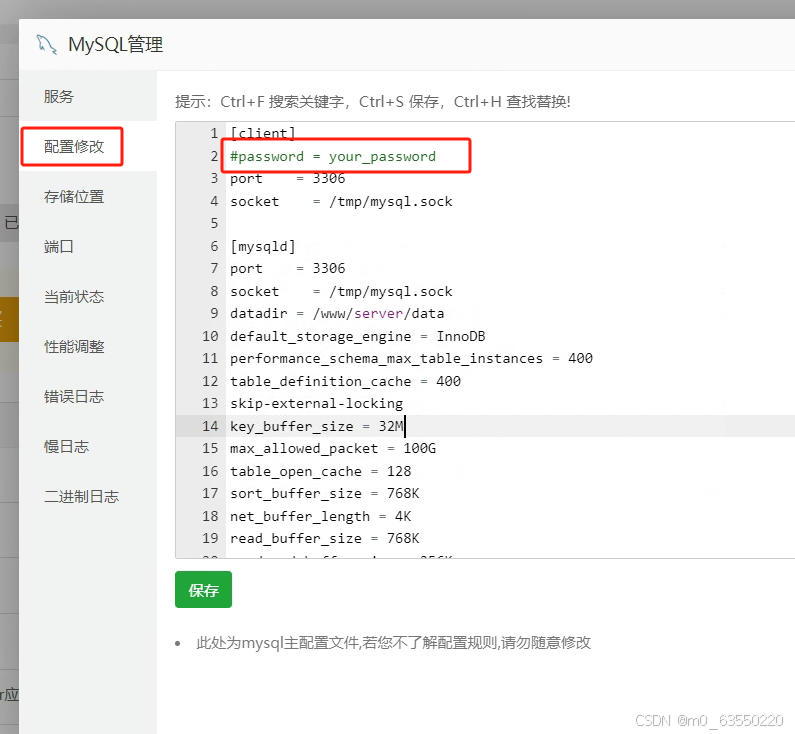Switch to the 存储位置 tab
The image size is (795, 734).
pos(73,197)
